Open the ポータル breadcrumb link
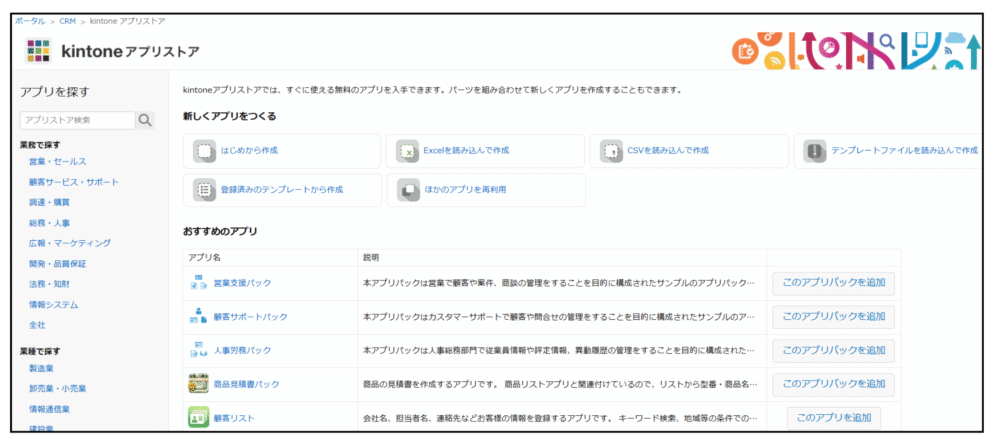The image size is (1000, 444). pos(30,21)
